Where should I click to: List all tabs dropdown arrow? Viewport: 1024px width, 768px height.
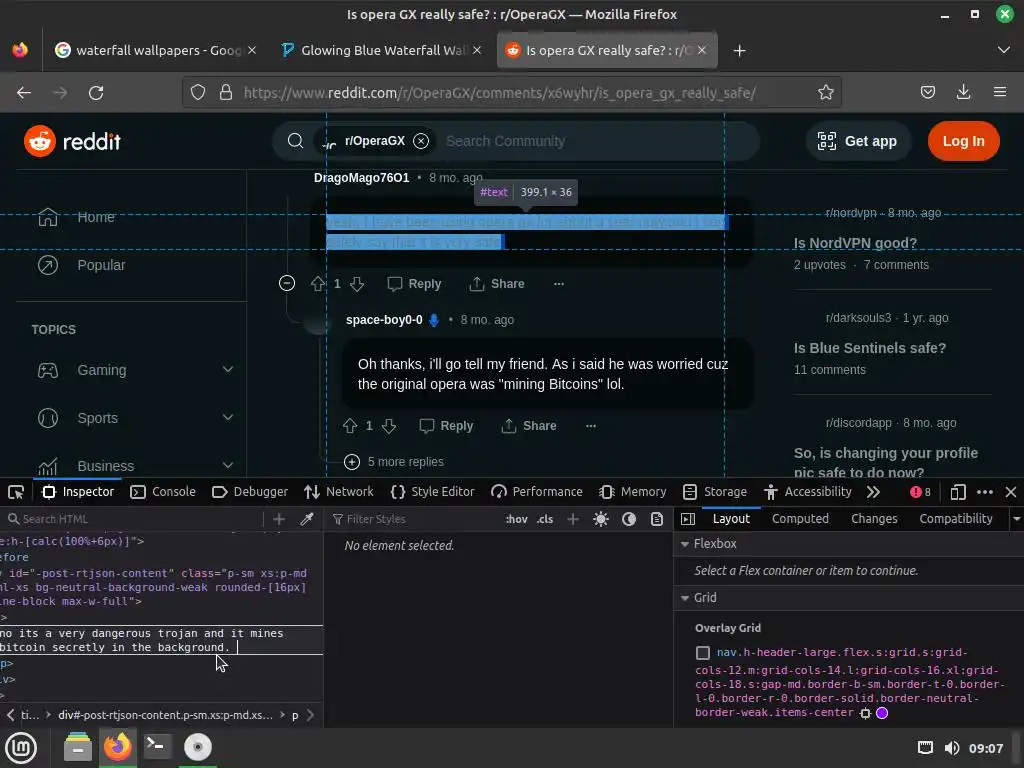1004,50
